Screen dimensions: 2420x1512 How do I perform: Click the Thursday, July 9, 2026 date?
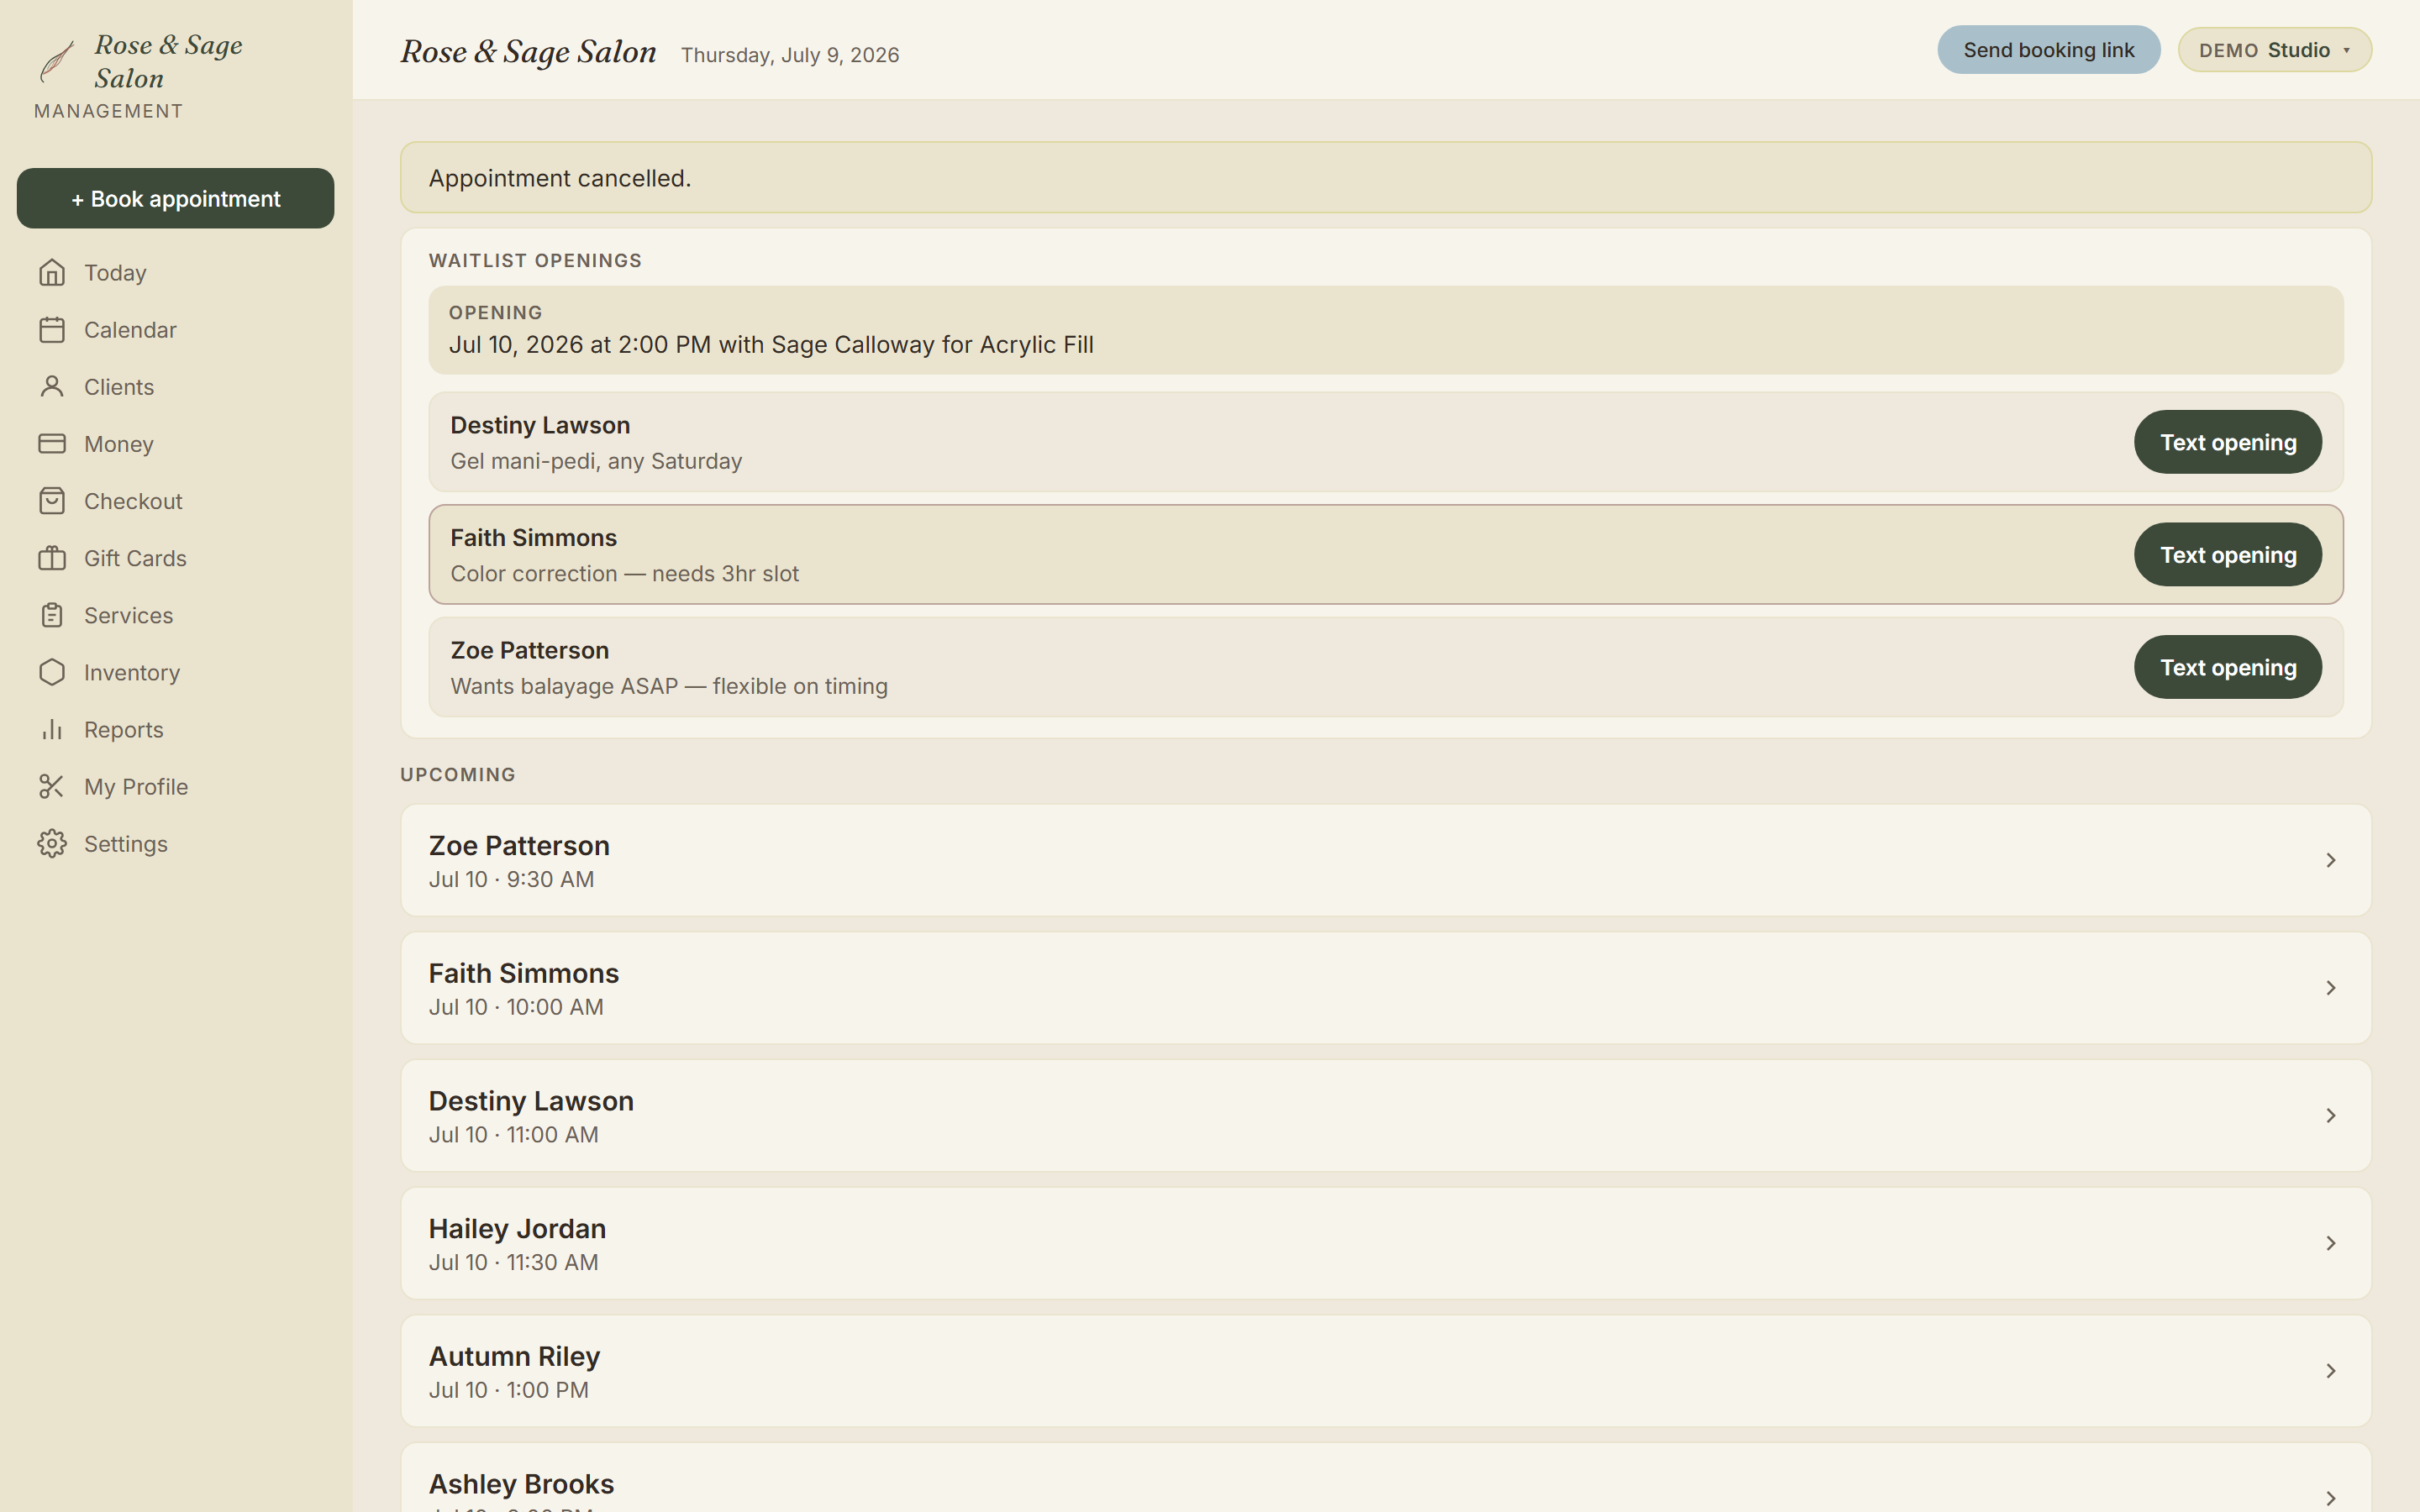point(790,55)
